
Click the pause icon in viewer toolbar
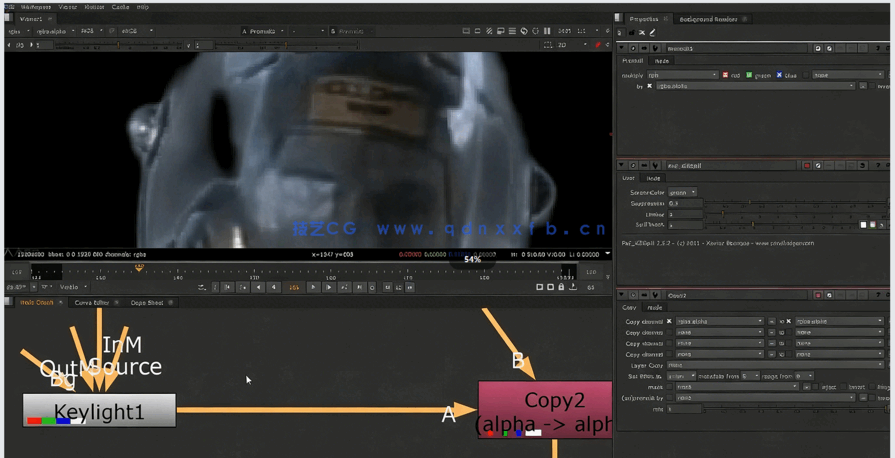coord(546,31)
